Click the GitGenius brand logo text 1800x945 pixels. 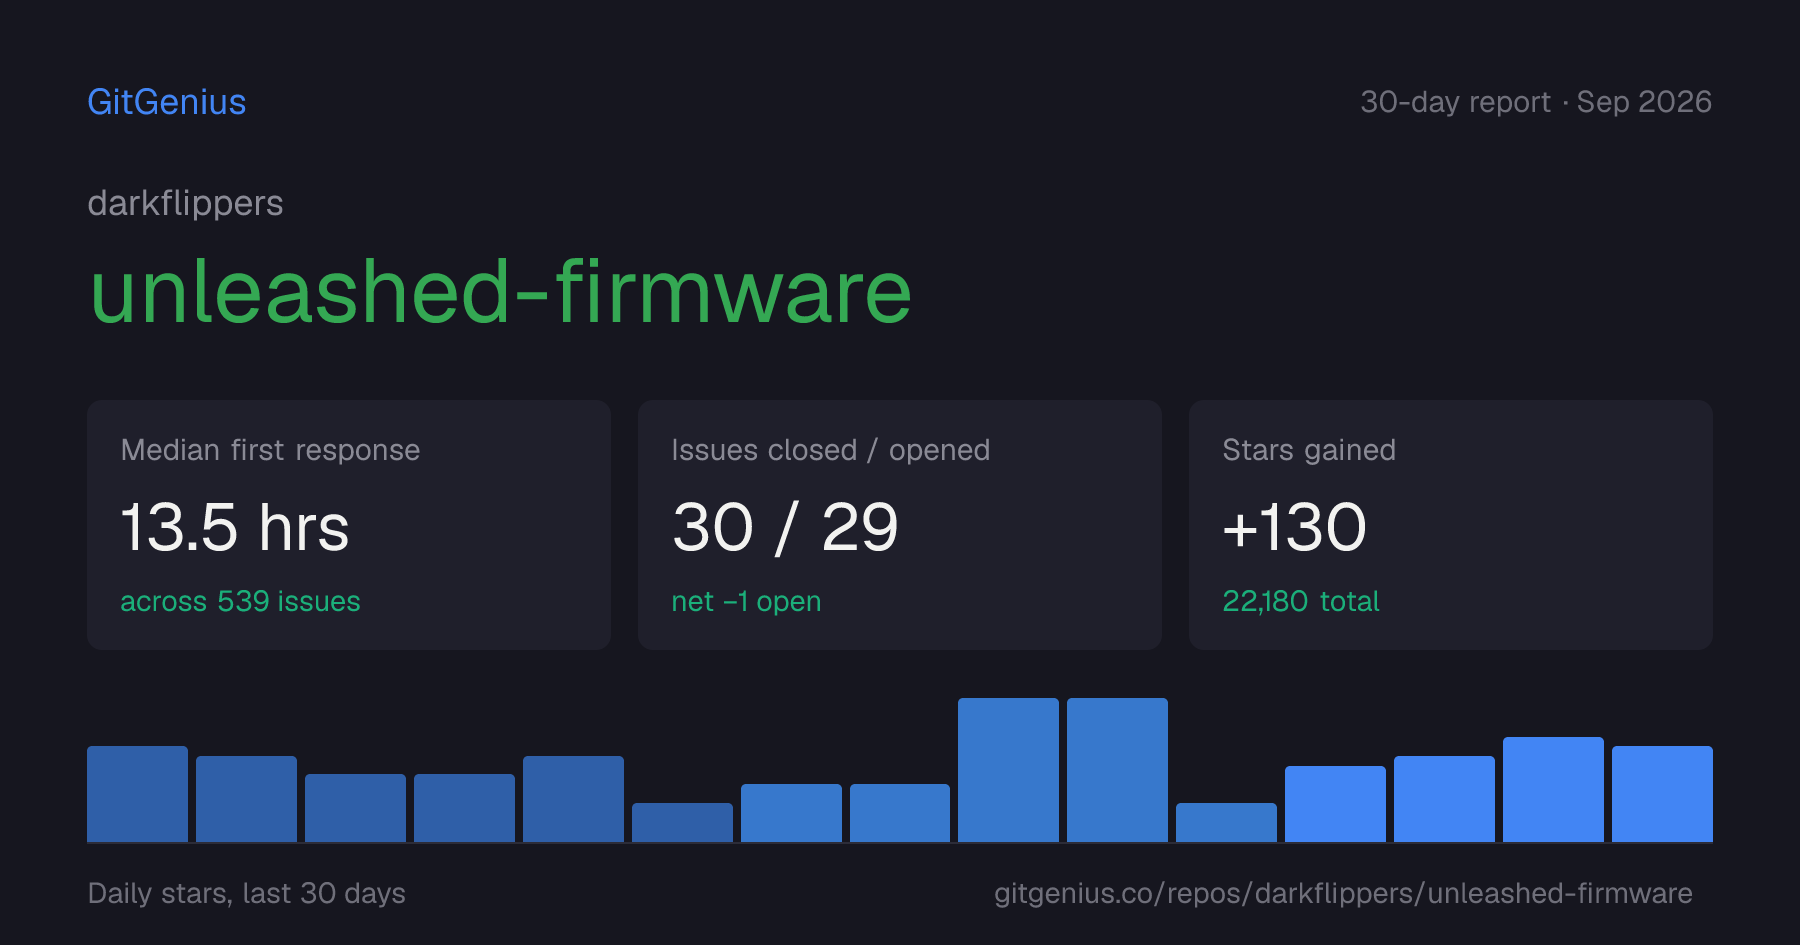pos(167,102)
